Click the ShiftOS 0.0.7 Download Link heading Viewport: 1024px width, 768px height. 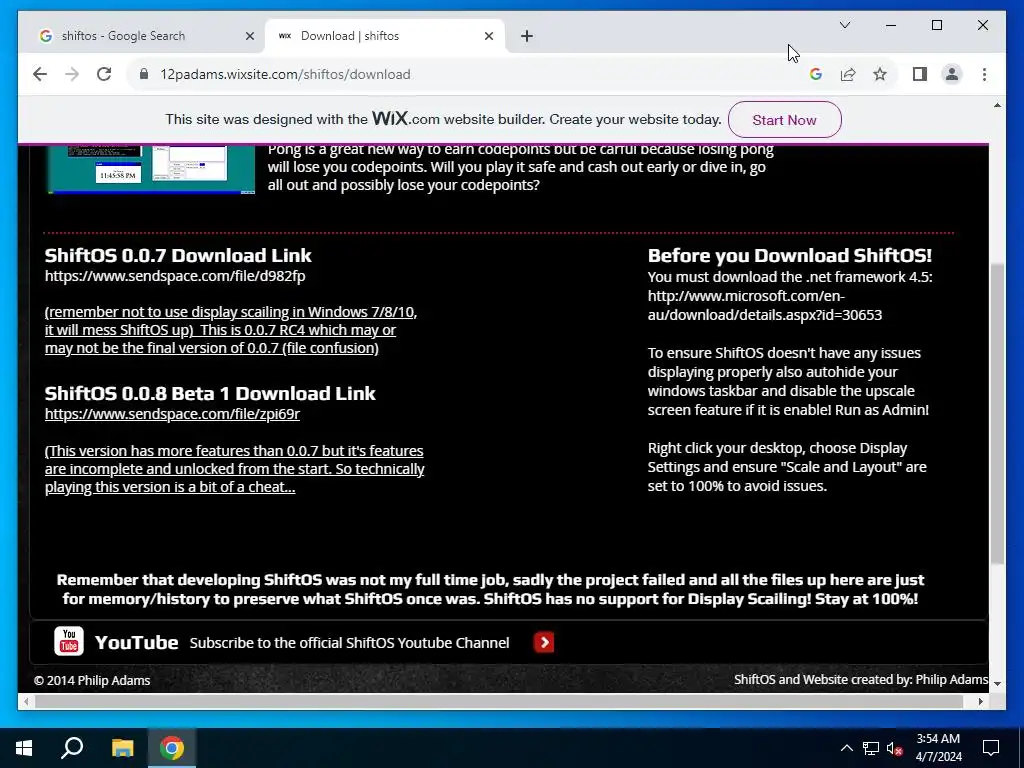tap(178, 255)
